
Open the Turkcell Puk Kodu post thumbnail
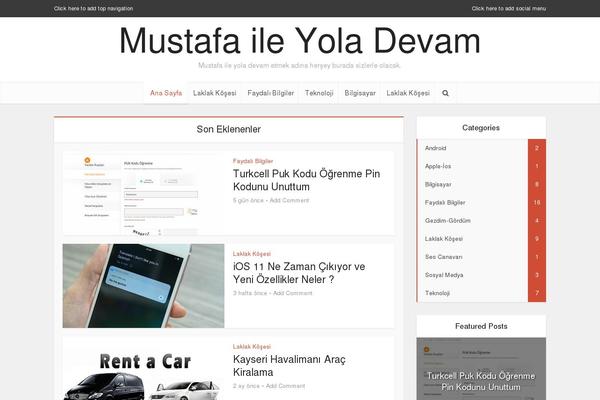[x=143, y=193]
